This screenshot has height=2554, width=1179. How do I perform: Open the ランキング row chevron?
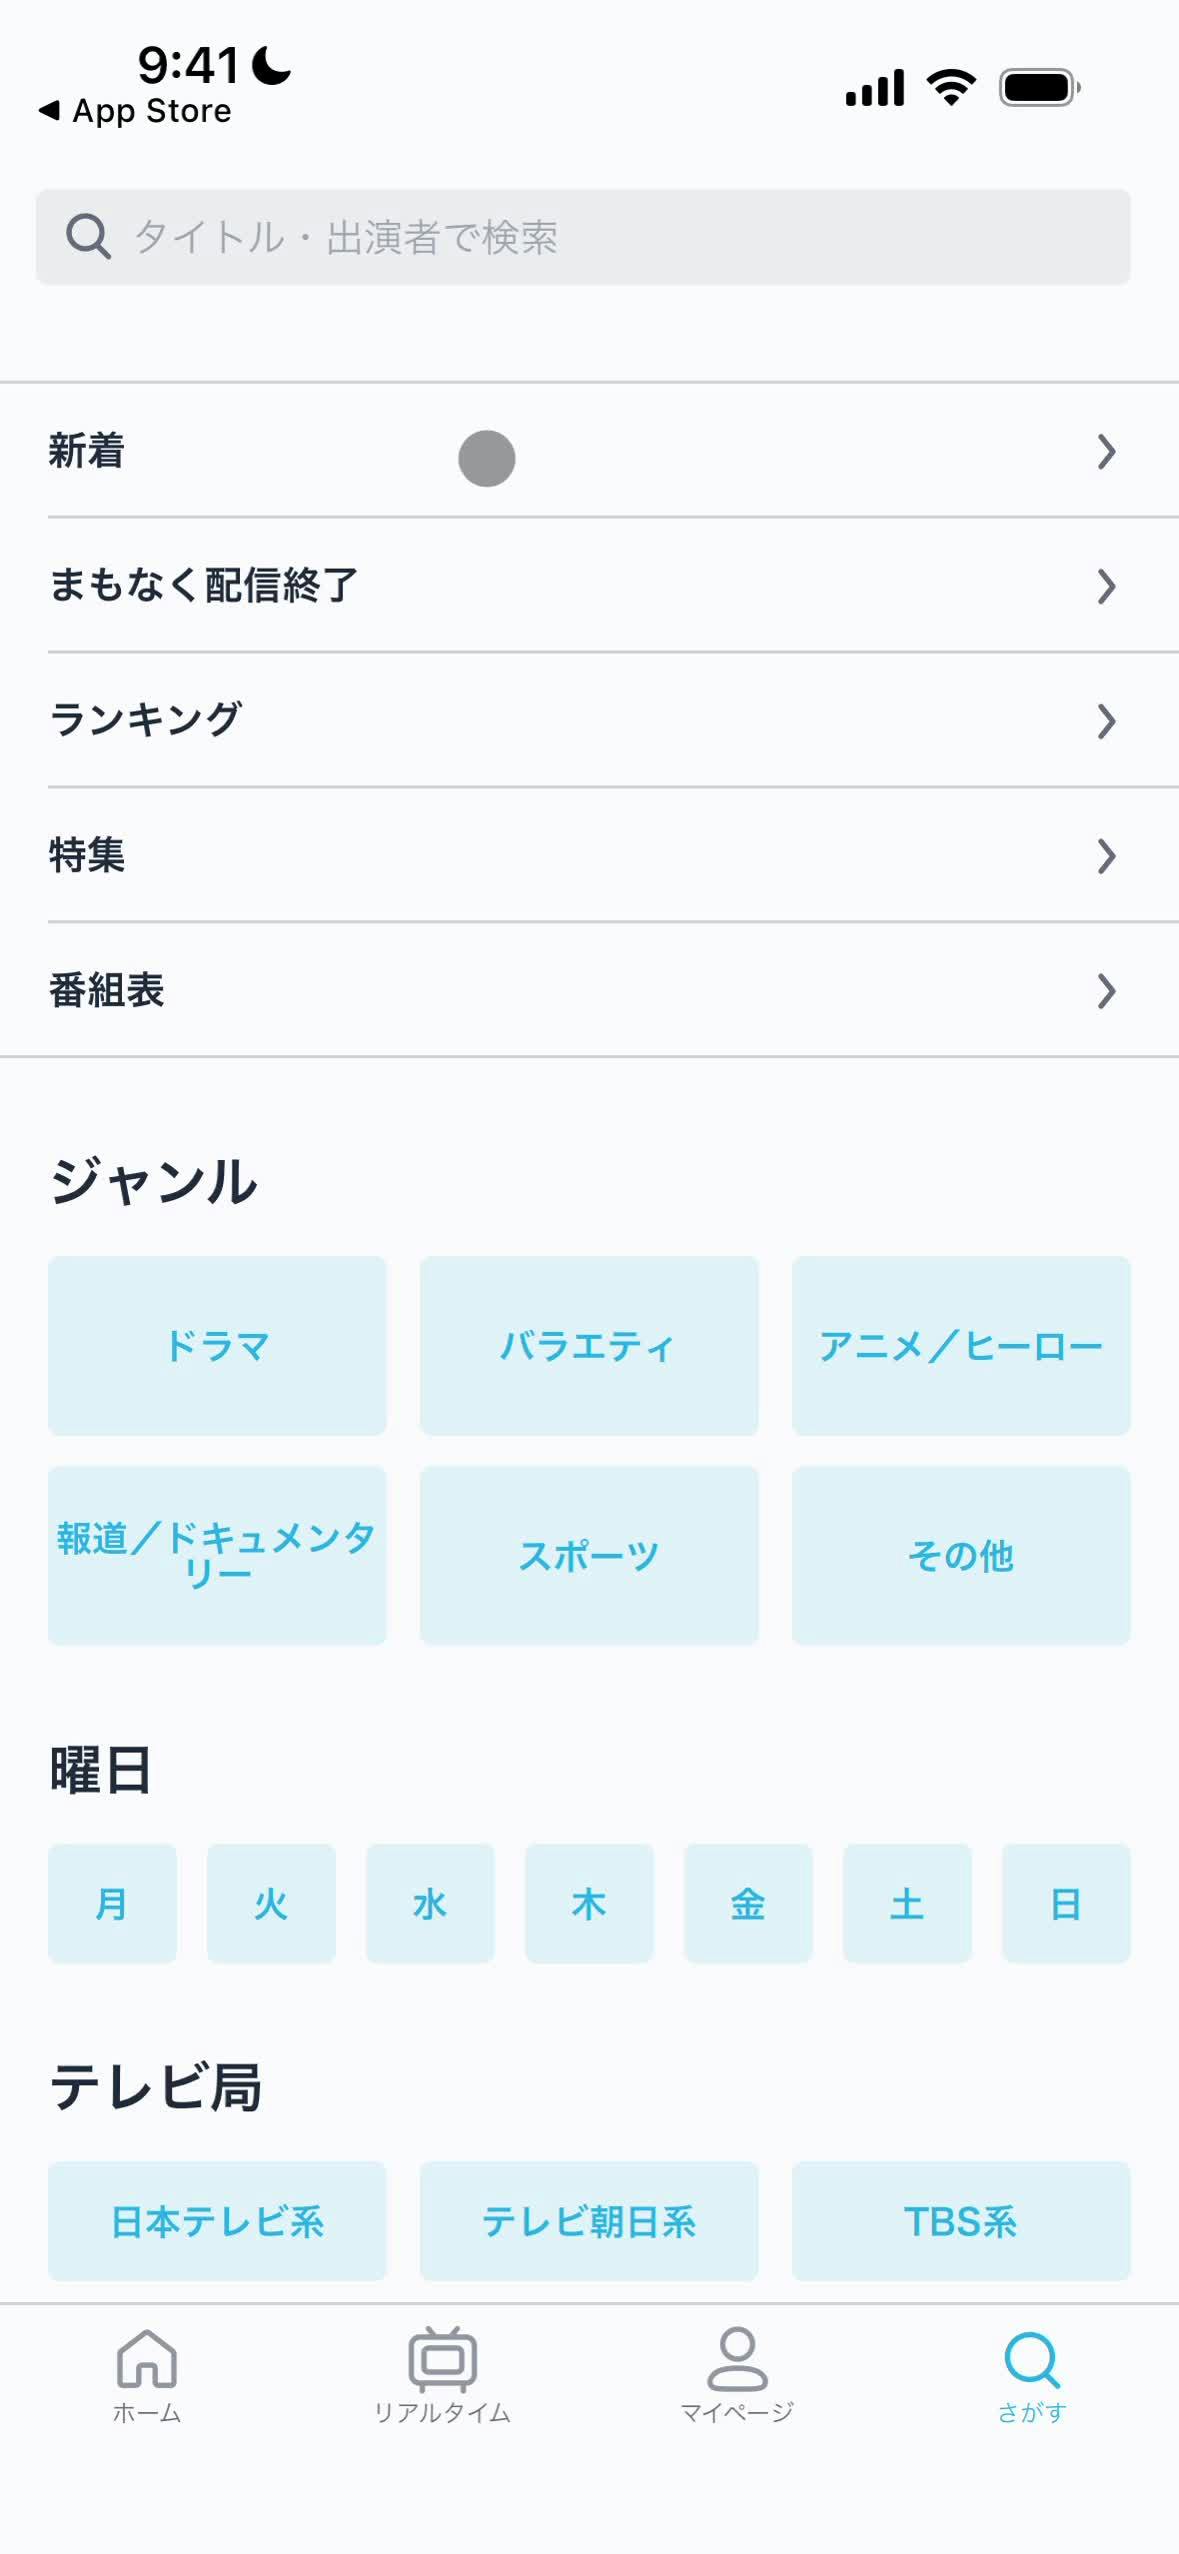[1105, 721]
